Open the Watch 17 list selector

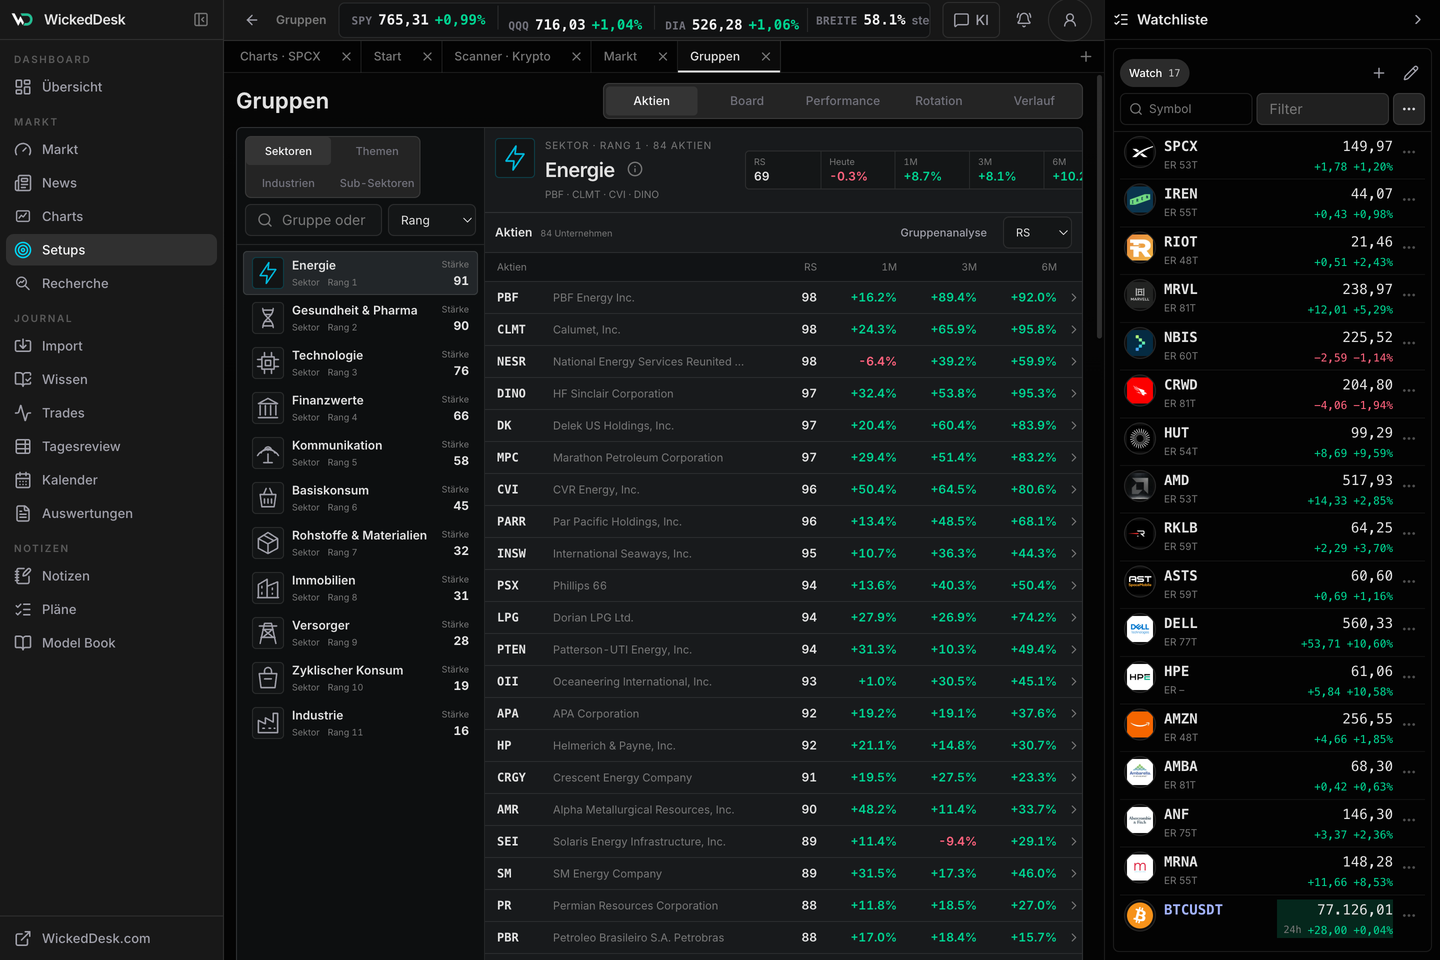(1155, 73)
